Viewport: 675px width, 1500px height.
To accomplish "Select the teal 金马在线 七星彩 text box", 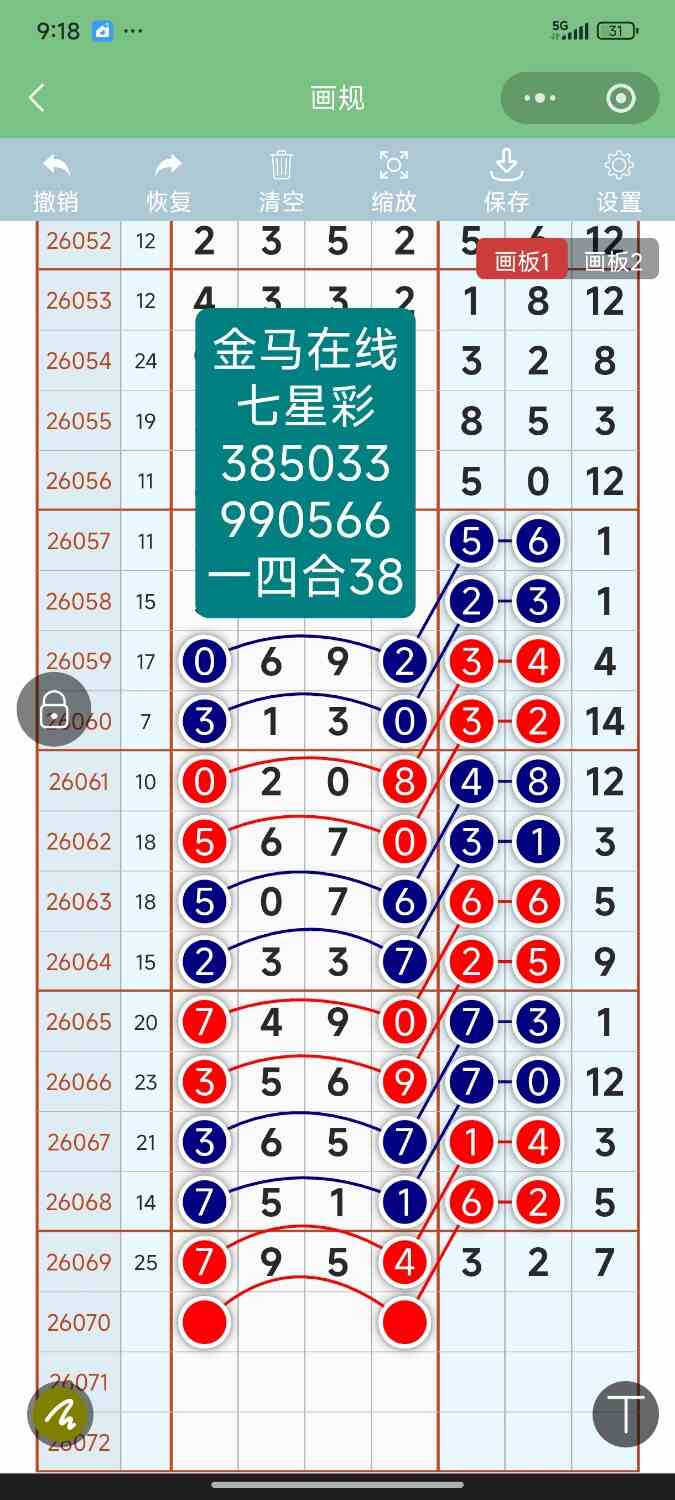I will tap(305, 463).
